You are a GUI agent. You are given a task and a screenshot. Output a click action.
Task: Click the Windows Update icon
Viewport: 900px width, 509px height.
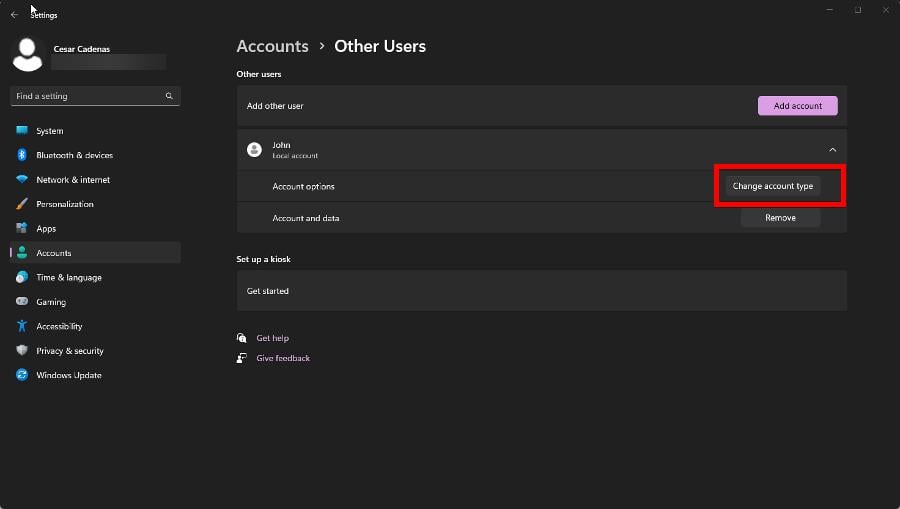[21, 375]
